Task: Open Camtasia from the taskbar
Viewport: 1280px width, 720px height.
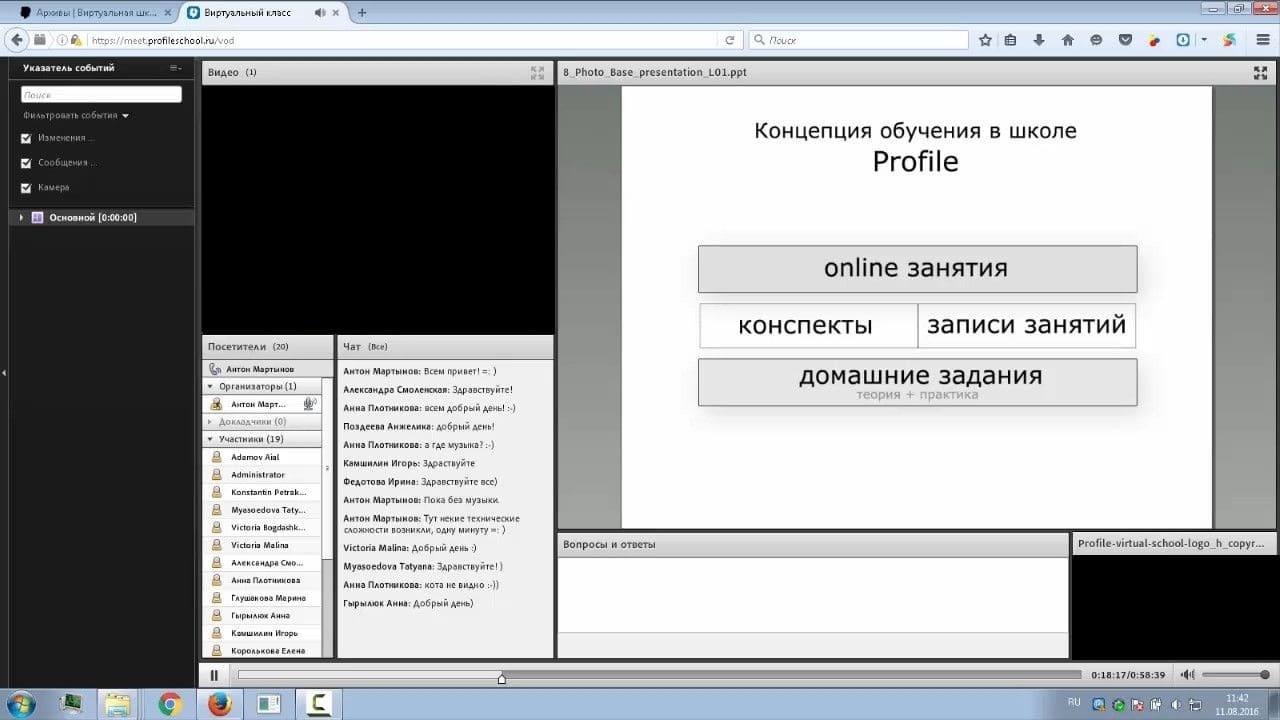Action: 320,705
